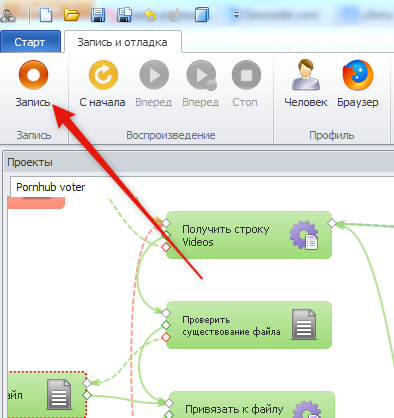Screen dimensions: 394x418
Task: Switch to the Старт tab
Action: (30, 42)
